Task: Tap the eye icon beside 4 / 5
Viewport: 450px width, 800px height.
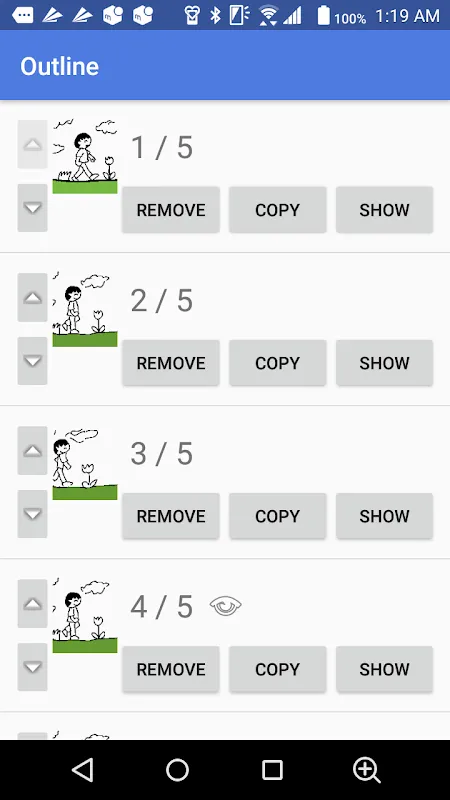Action: [226, 606]
